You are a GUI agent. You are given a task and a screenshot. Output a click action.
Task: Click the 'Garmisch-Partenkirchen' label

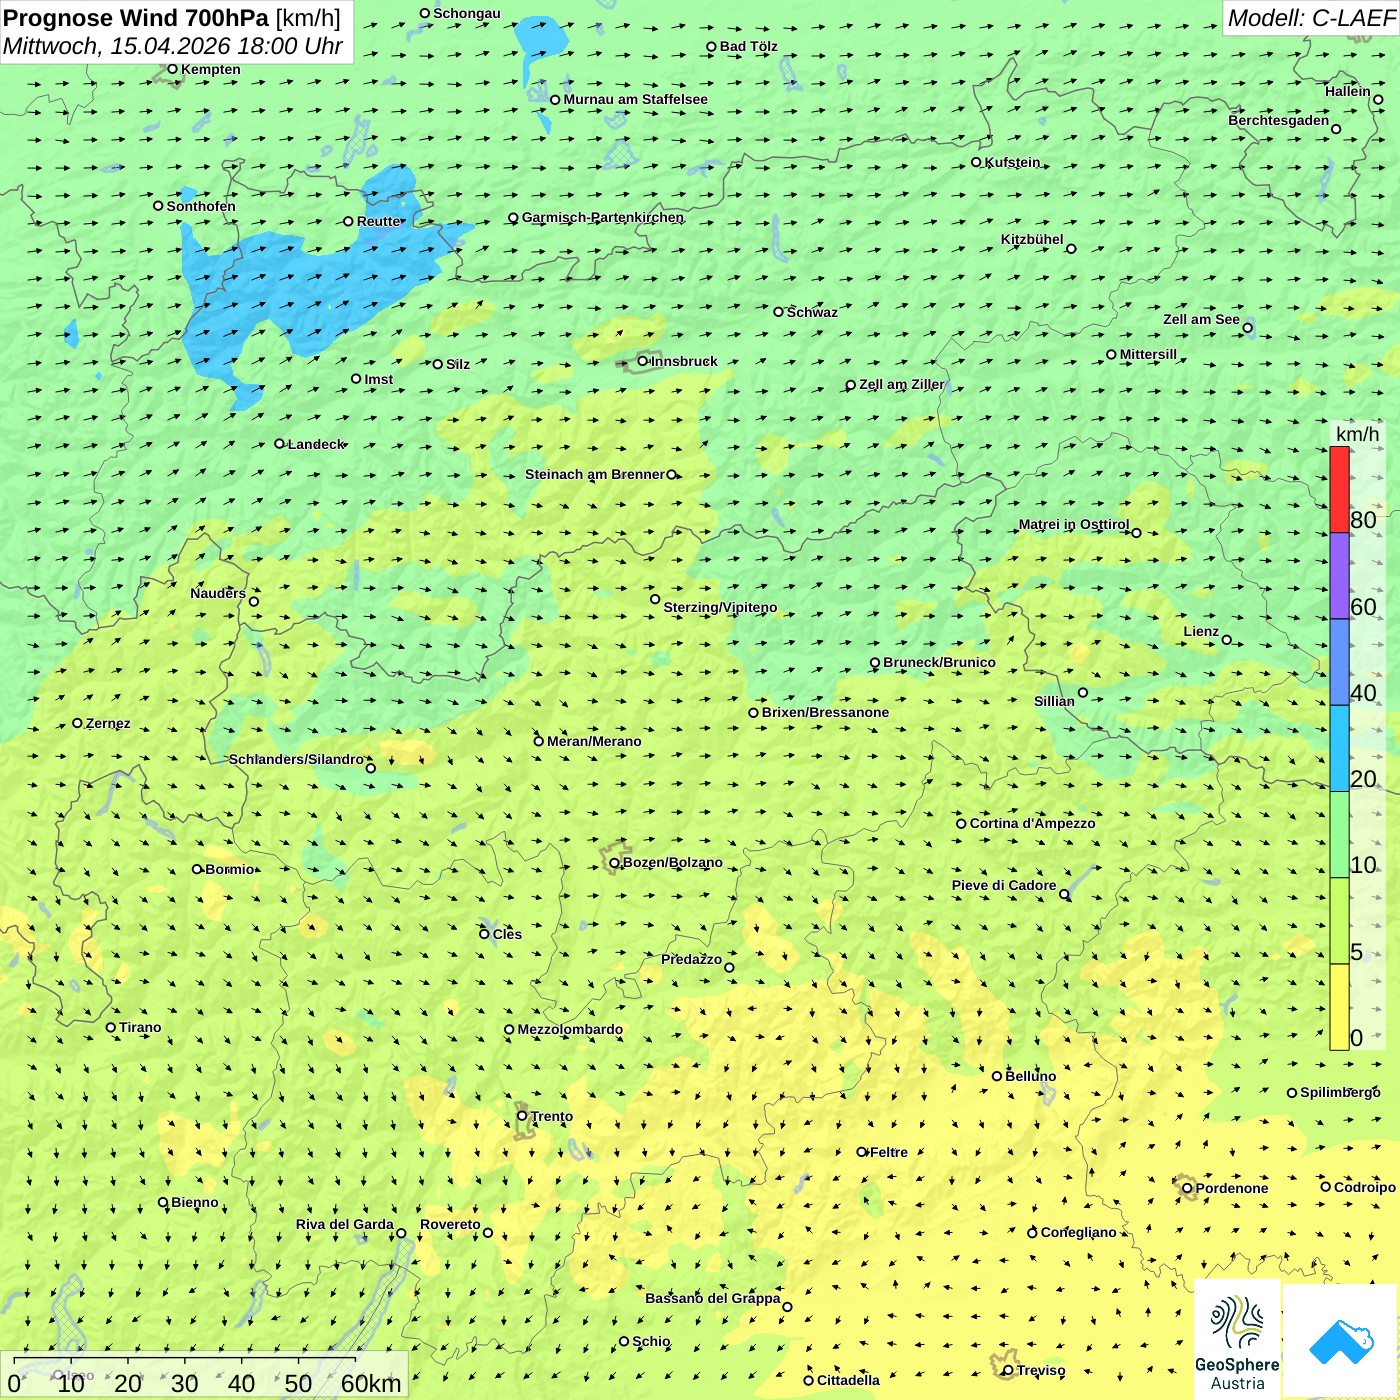[603, 217]
